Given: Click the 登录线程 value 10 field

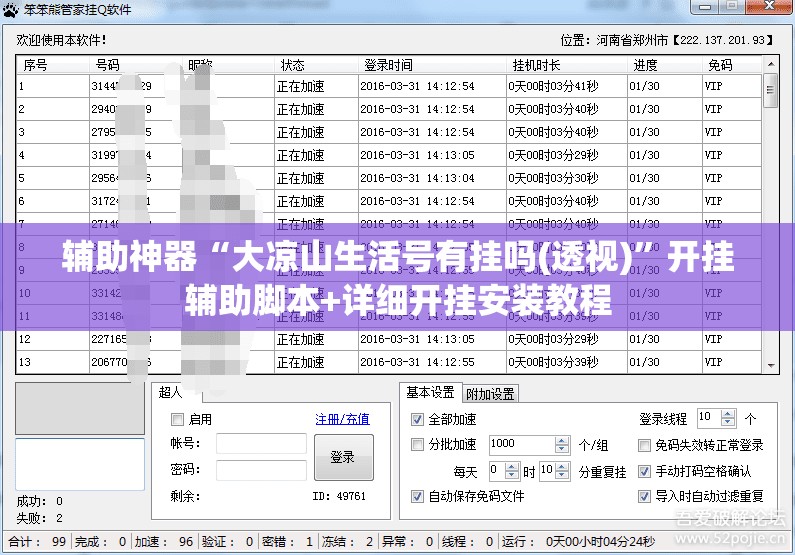Looking at the screenshot, I should pyautogui.click(x=709, y=418).
